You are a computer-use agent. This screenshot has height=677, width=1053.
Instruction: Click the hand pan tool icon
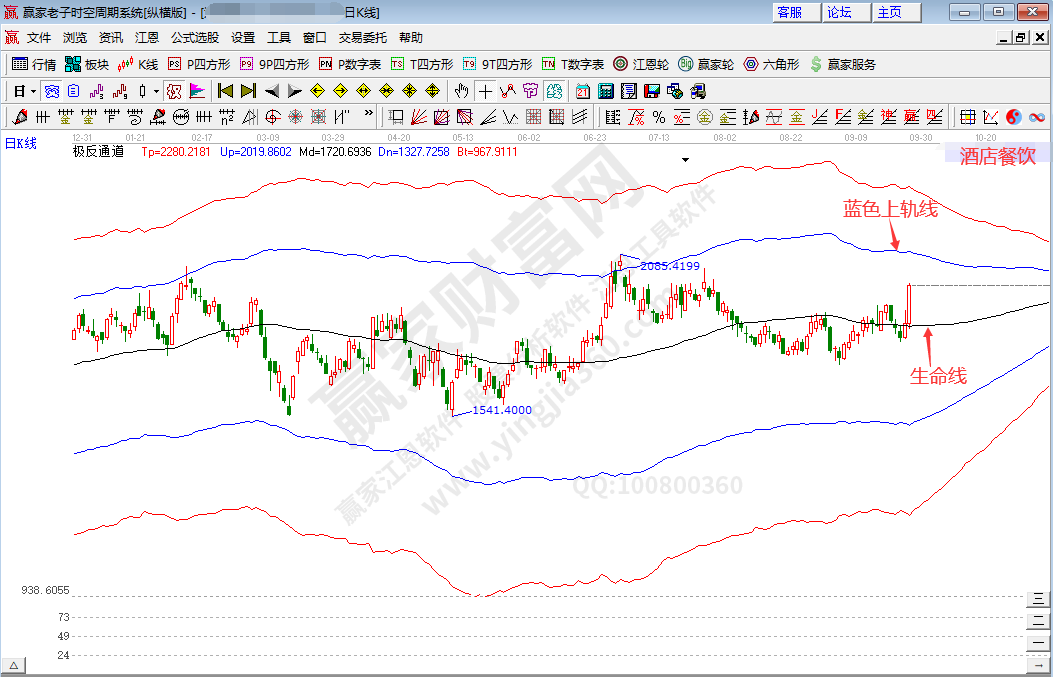click(462, 90)
